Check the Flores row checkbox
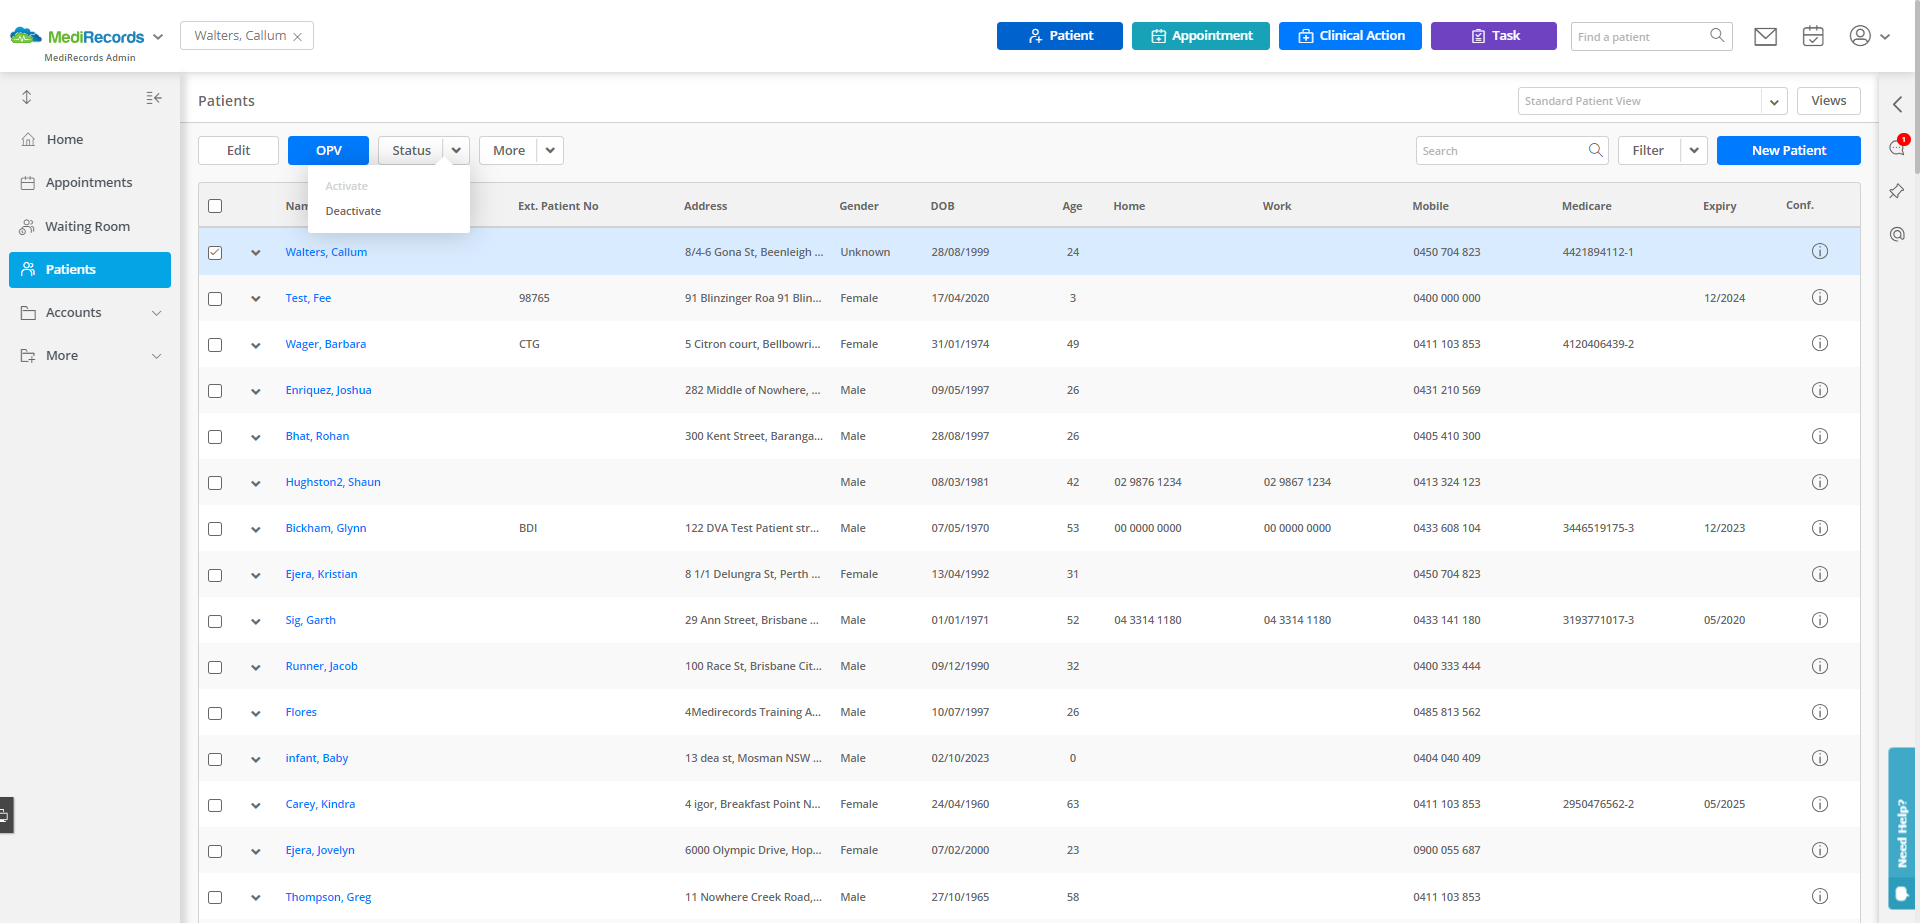 pyautogui.click(x=215, y=713)
